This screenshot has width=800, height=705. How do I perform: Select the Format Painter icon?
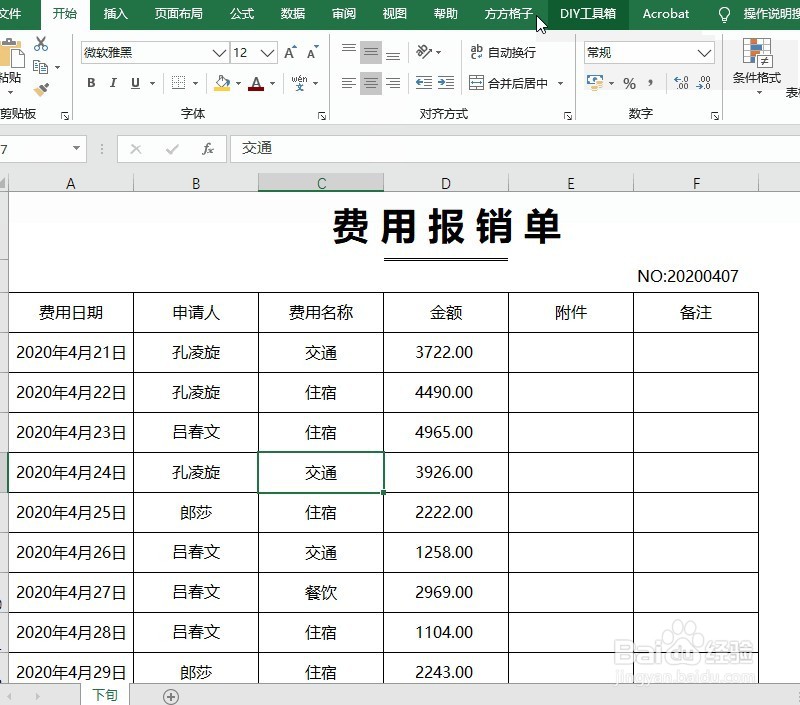point(43,88)
